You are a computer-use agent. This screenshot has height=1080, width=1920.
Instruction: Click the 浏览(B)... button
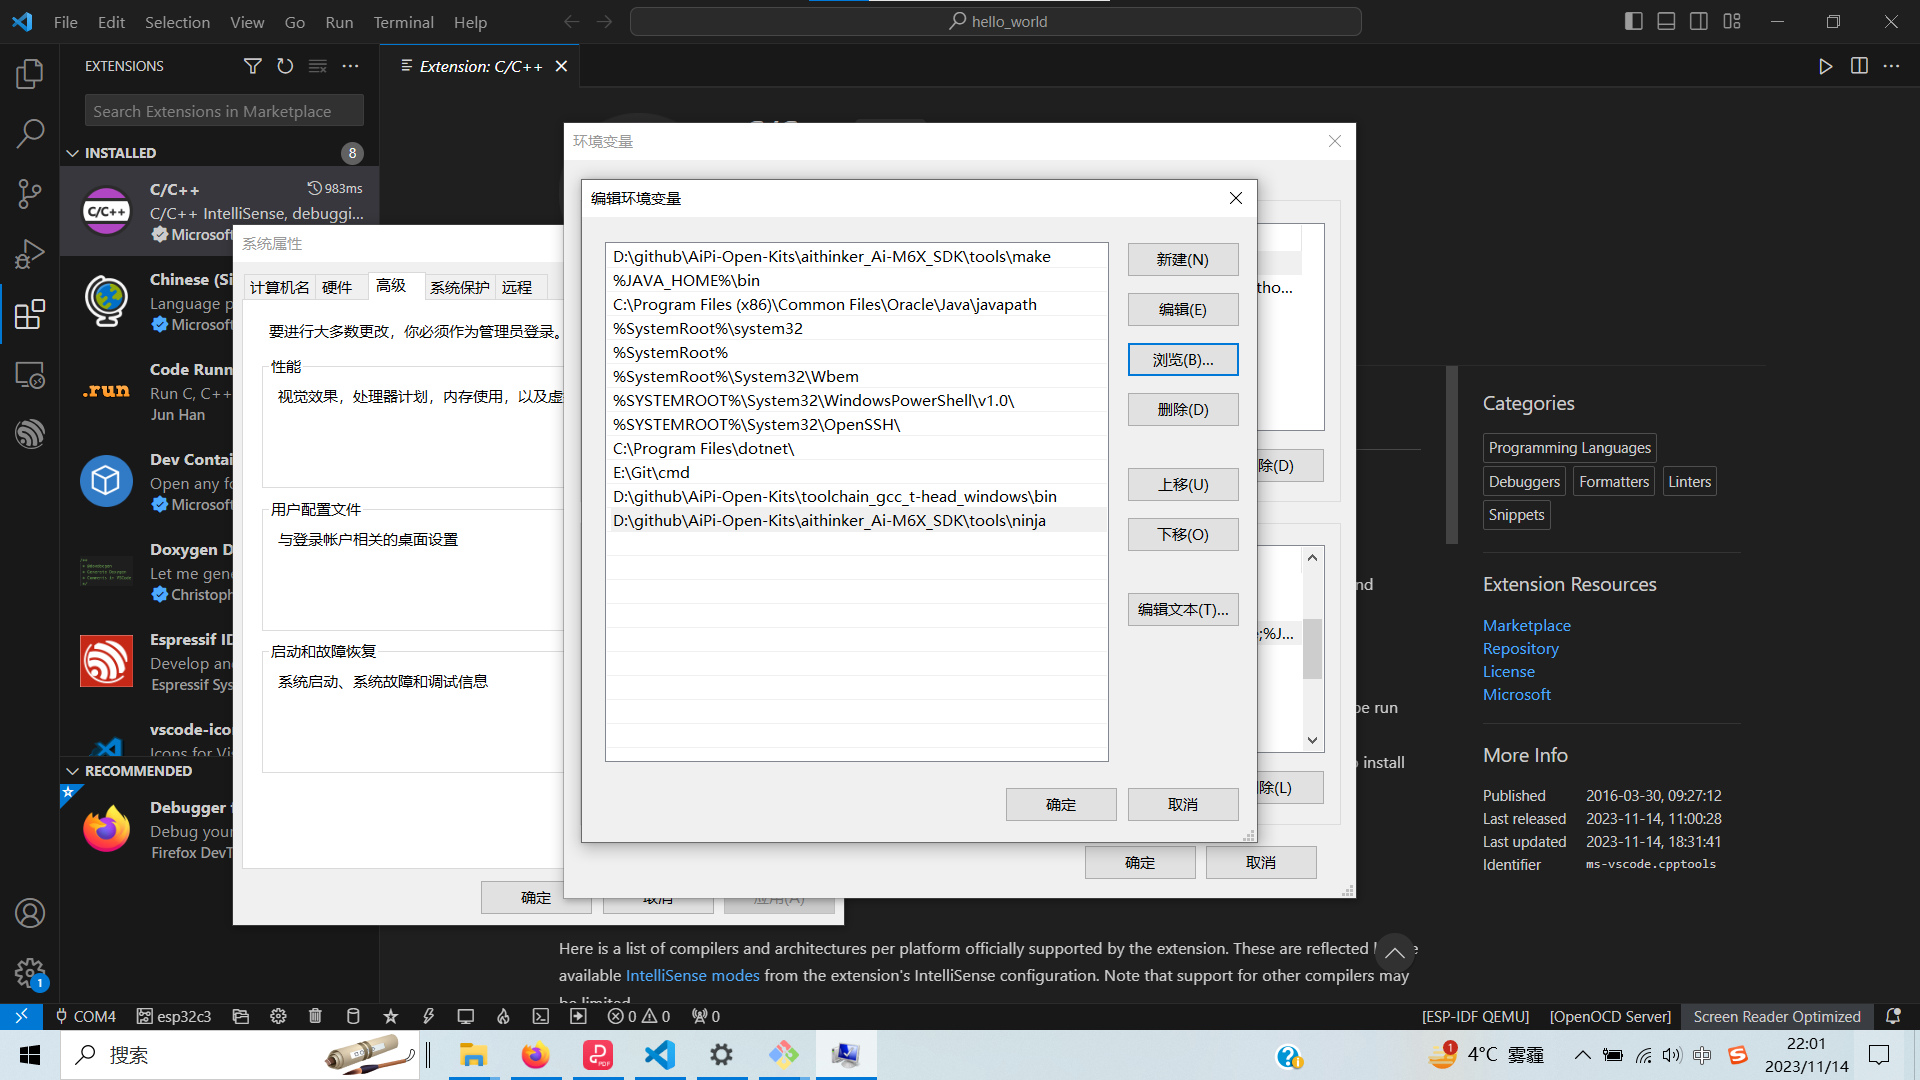click(x=1183, y=360)
